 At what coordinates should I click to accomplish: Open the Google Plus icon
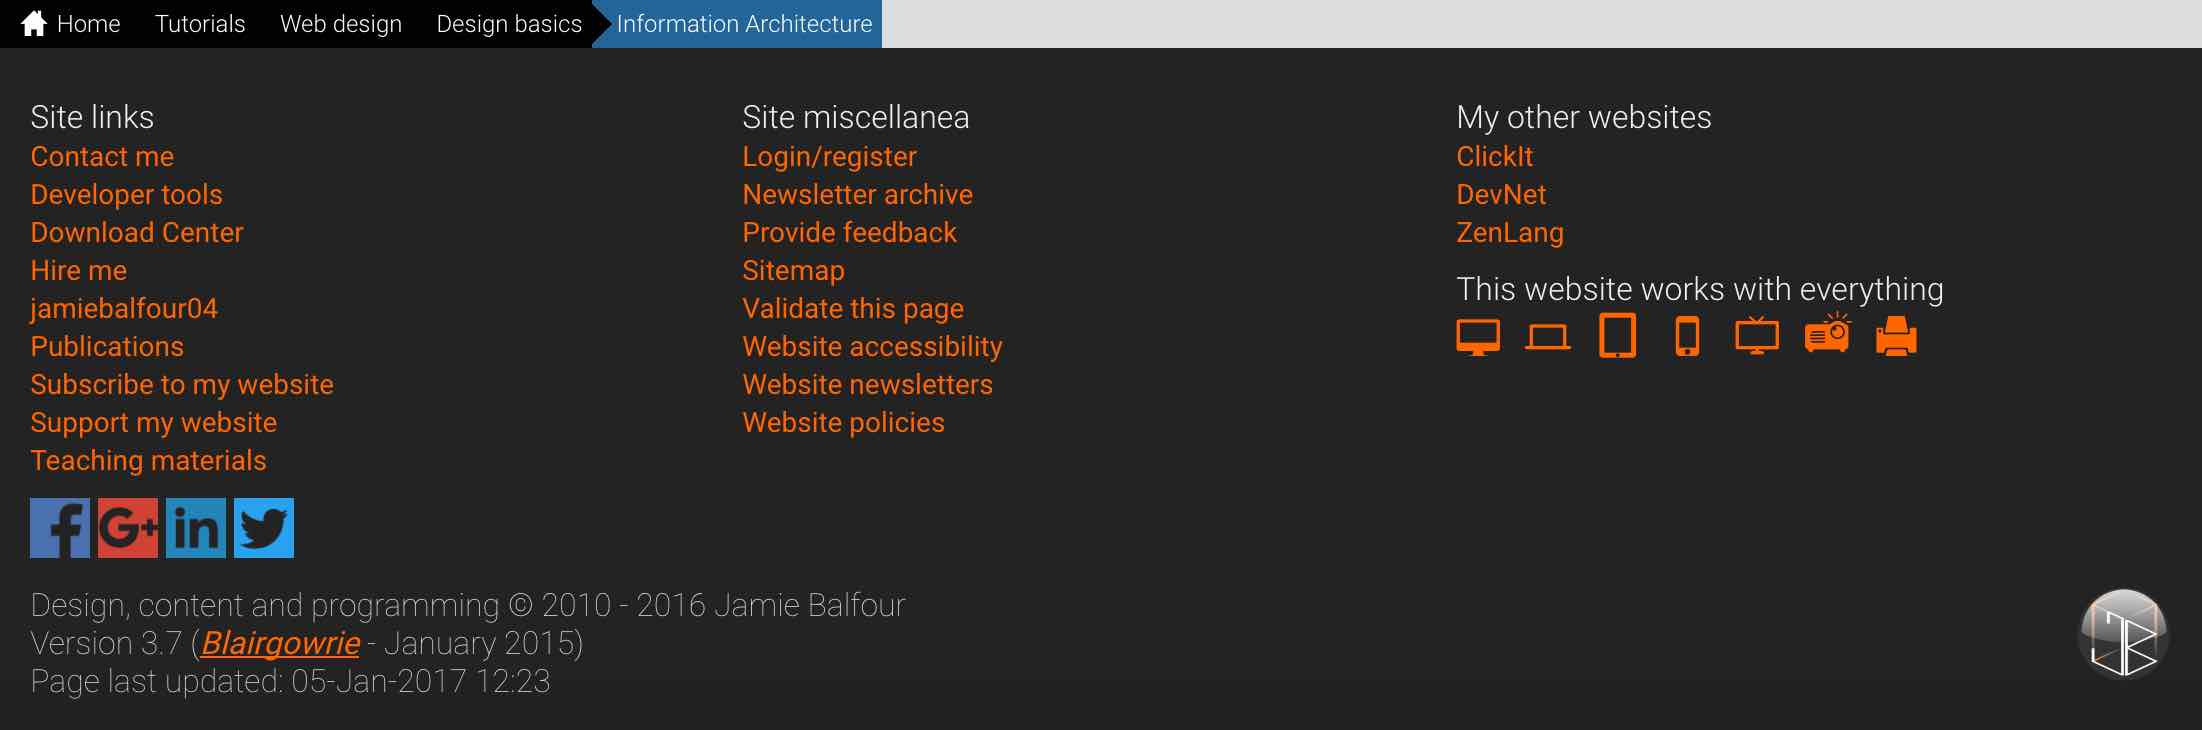pyautogui.click(x=128, y=528)
